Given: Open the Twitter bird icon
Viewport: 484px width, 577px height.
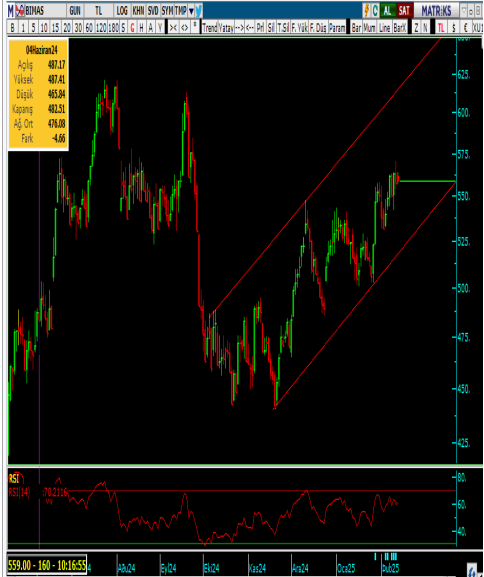Looking at the screenshot, I should tap(199, 11).
